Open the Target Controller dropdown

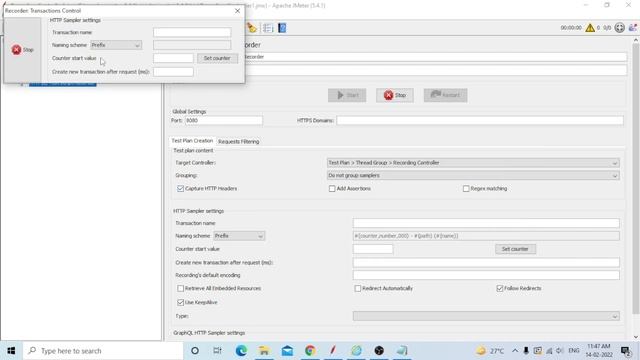click(x=473, y=163)
